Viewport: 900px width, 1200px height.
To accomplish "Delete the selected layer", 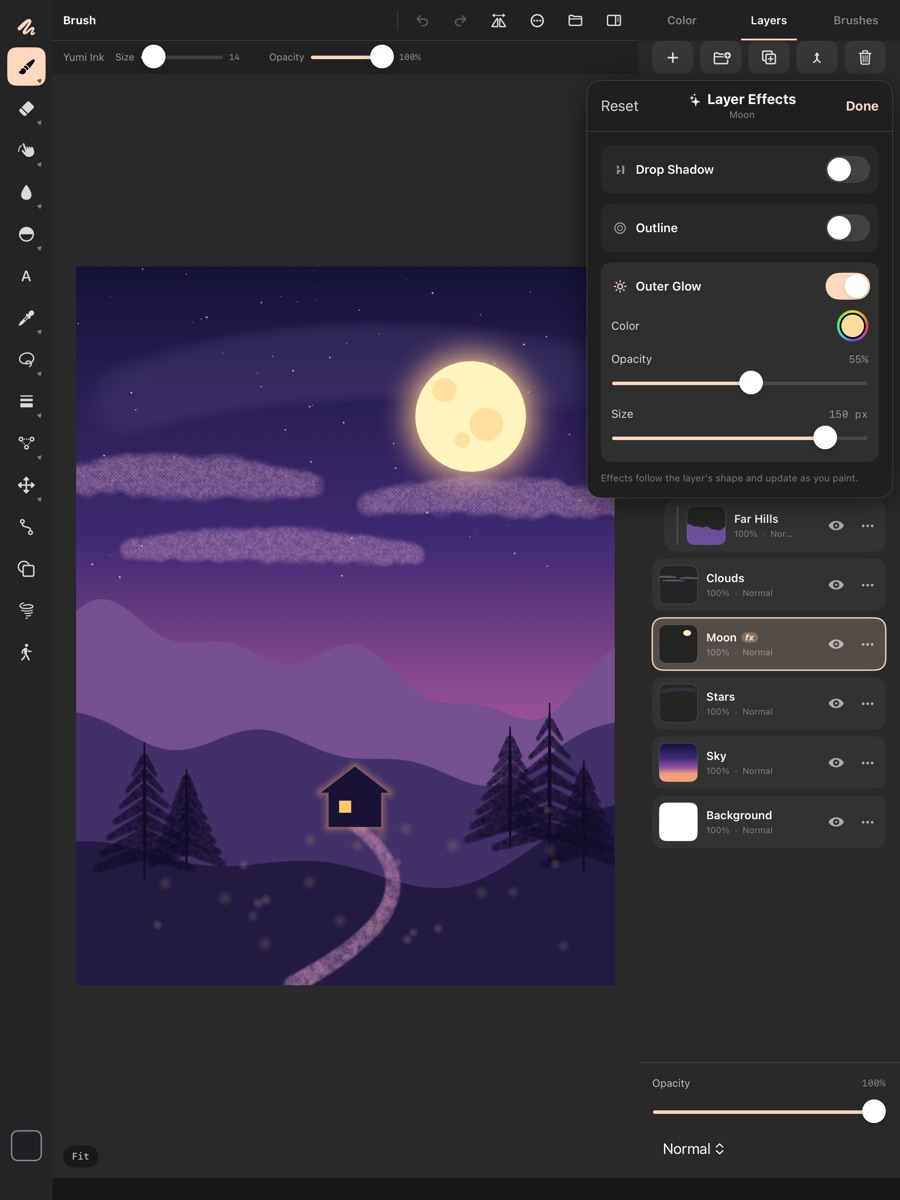I will click(865, 58).
